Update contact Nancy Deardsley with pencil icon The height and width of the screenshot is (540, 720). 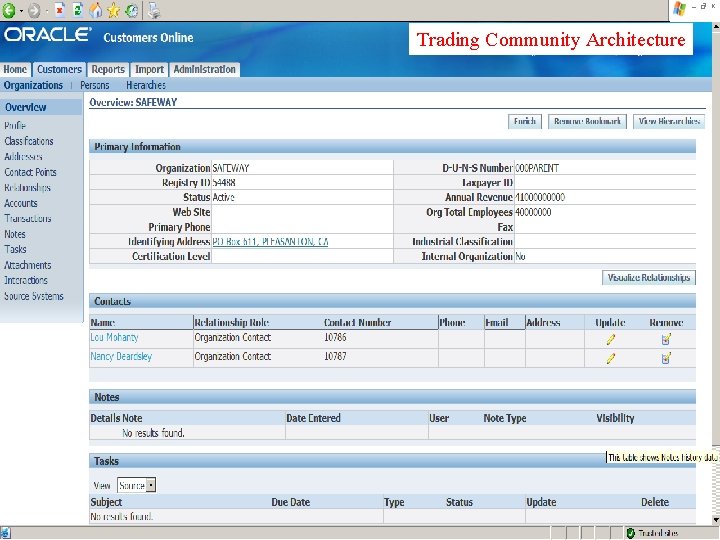610,358
